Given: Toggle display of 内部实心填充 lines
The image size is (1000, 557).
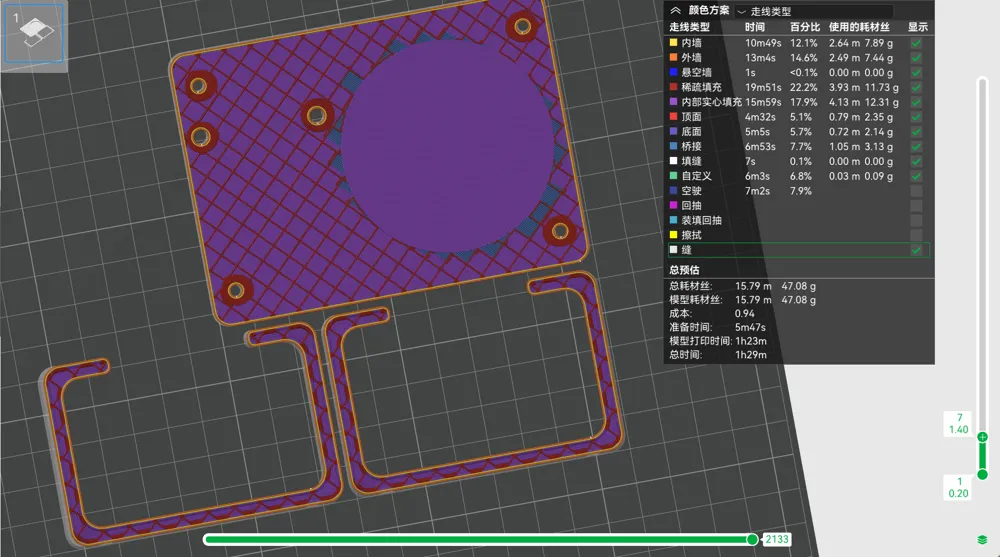Looking at the screenshot, I should click(x=916, y=102).
